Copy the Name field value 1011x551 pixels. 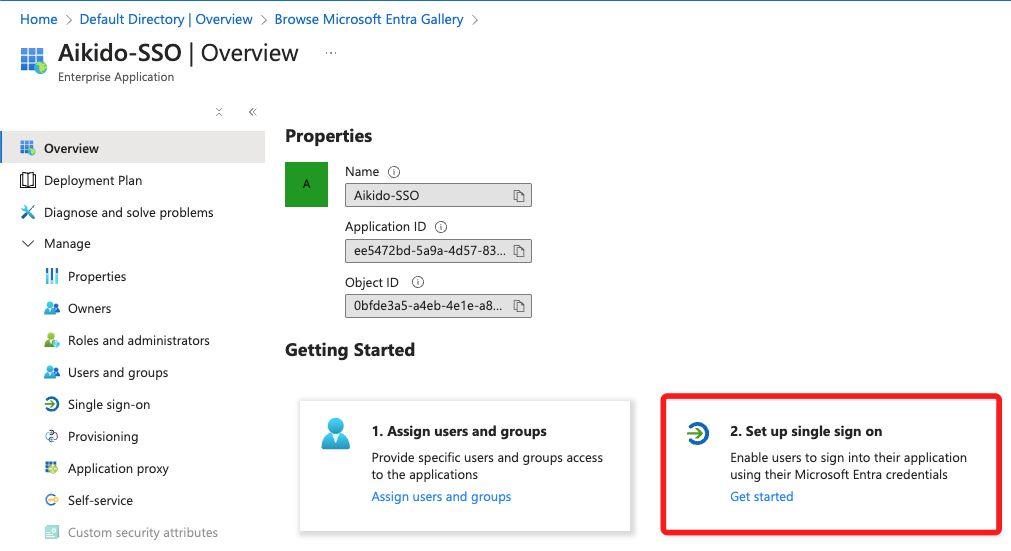(x=519, y=196)
